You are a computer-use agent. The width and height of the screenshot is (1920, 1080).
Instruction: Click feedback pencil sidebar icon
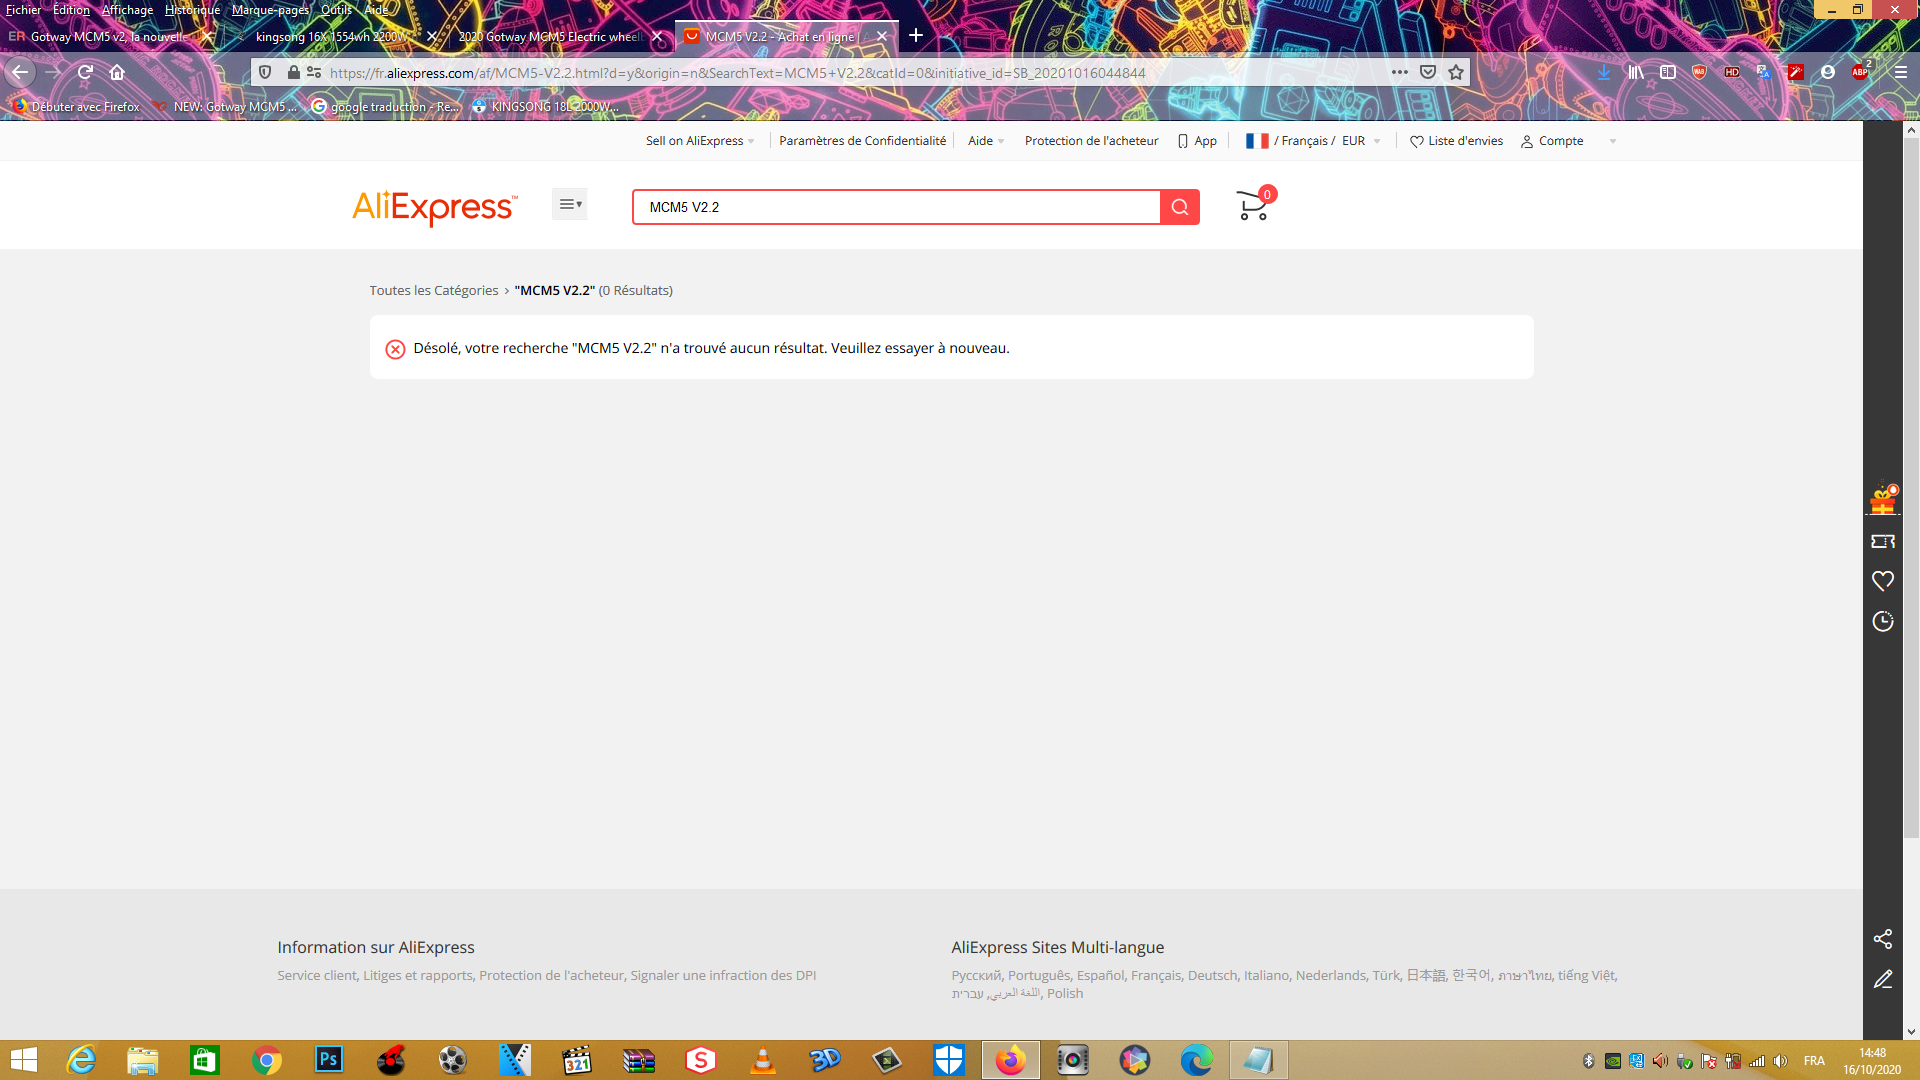click(x=1883, y=979)
